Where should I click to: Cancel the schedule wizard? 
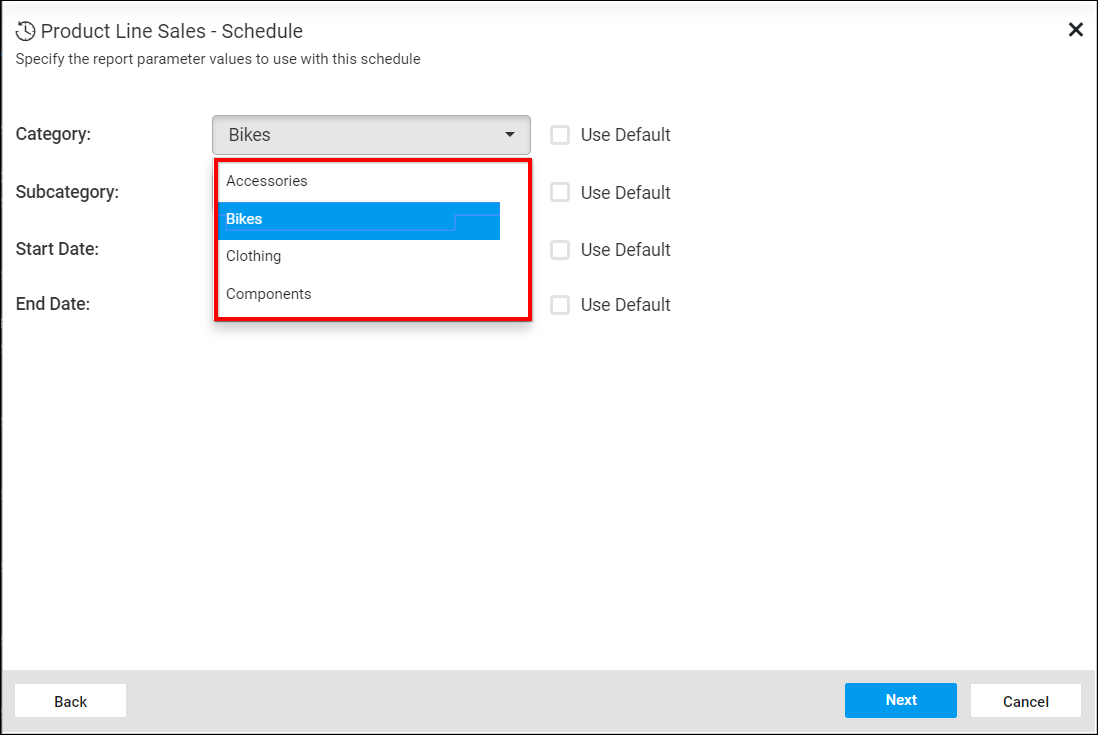(1026, 701)
